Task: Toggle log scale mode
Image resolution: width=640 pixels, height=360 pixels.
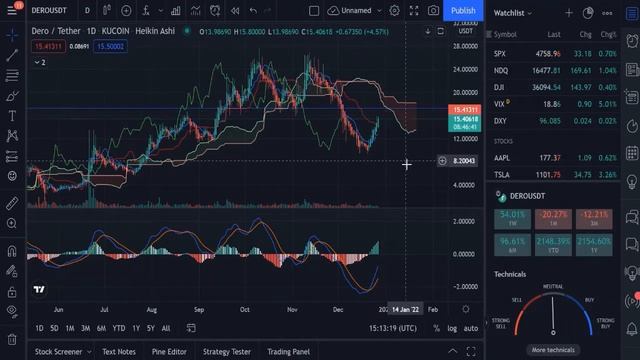Action: (452, 328)
